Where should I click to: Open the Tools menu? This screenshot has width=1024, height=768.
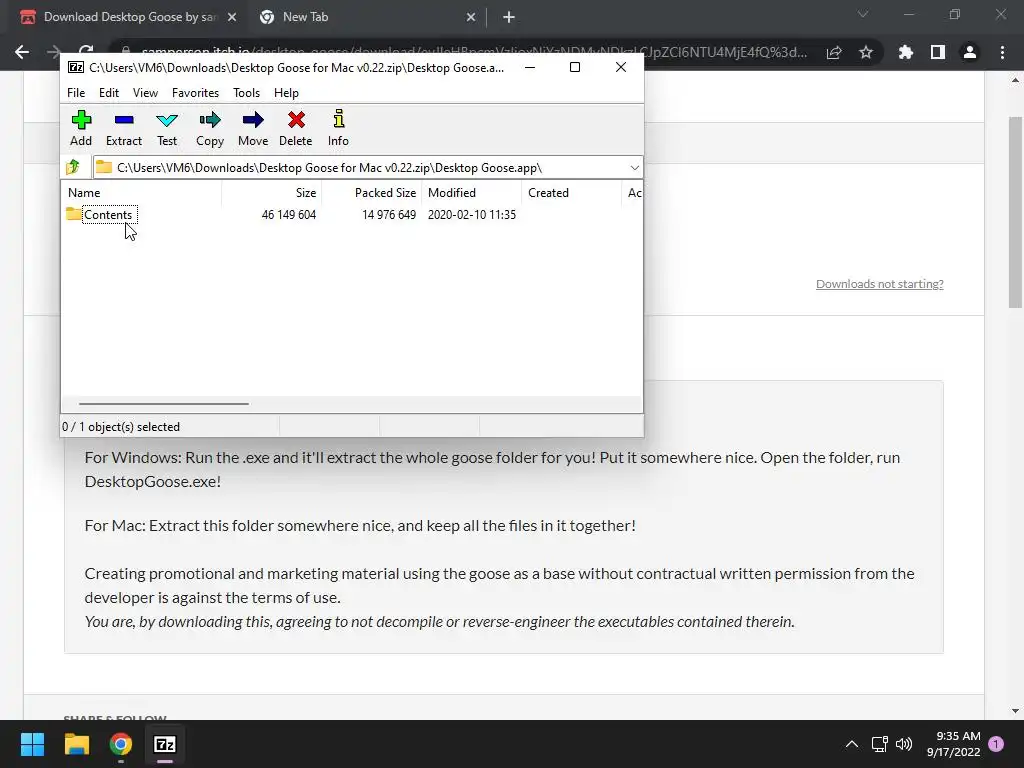[246, 93]
